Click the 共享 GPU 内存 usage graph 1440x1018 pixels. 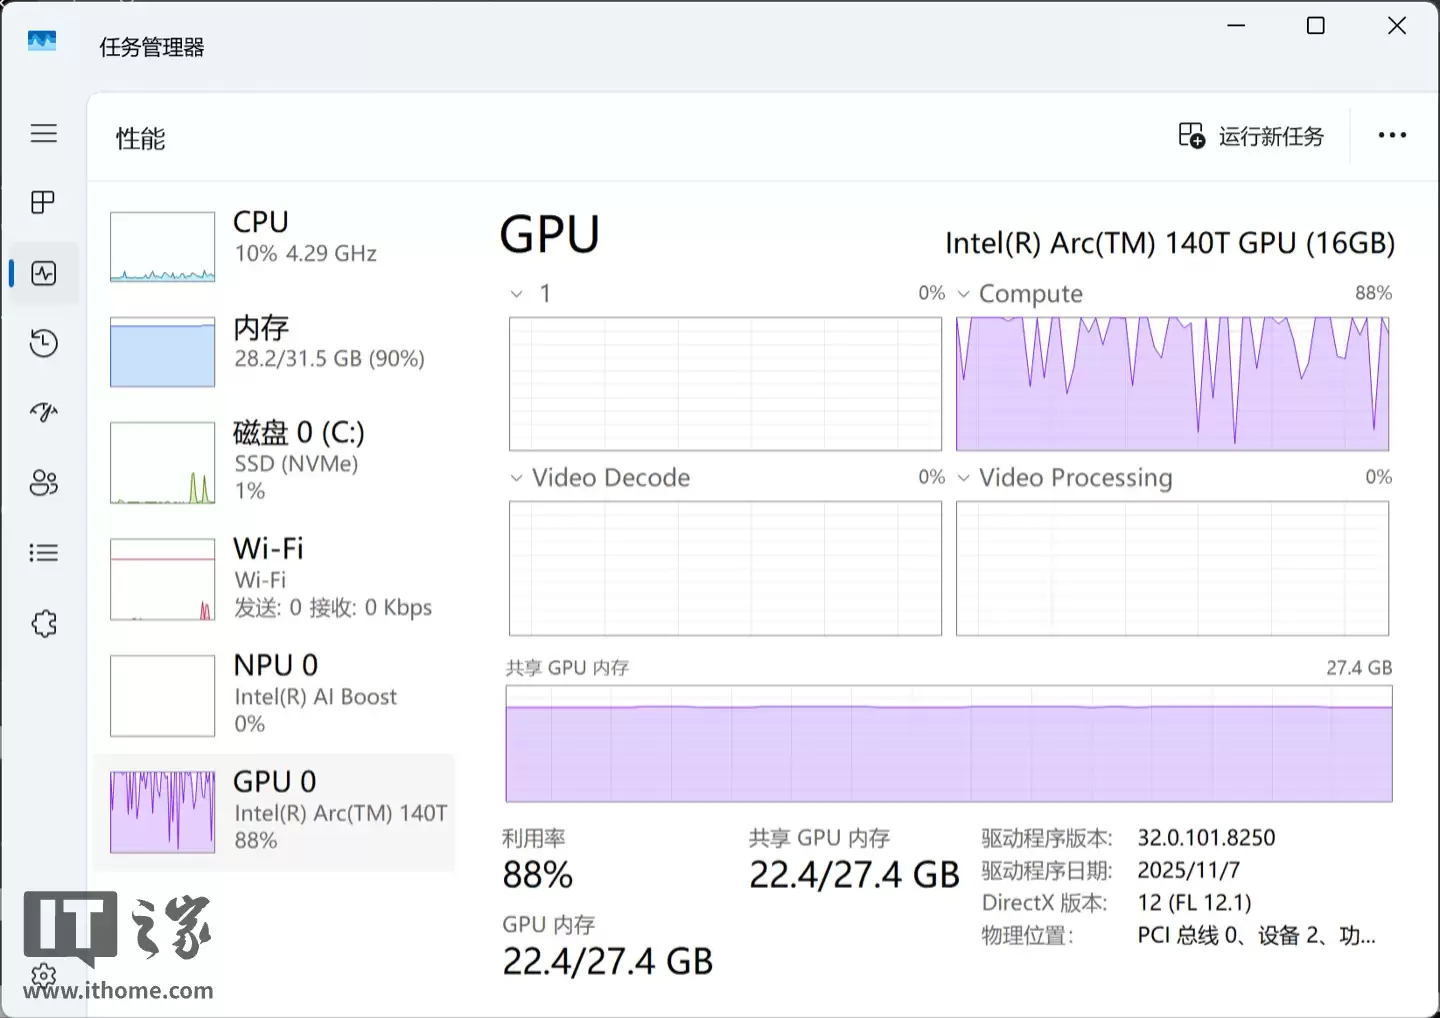(948, 744)
